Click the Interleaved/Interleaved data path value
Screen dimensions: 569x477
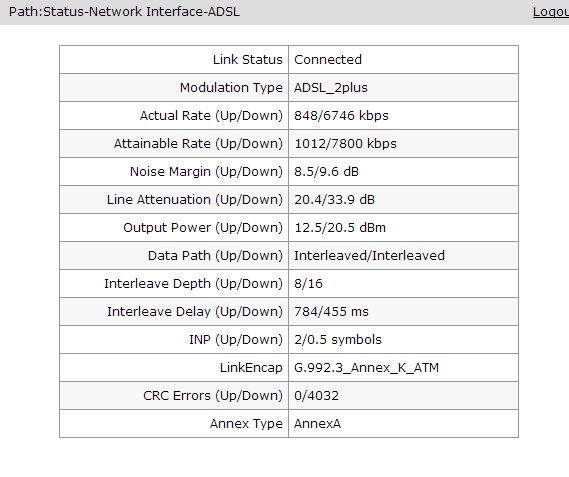click(x=369, y=255)
